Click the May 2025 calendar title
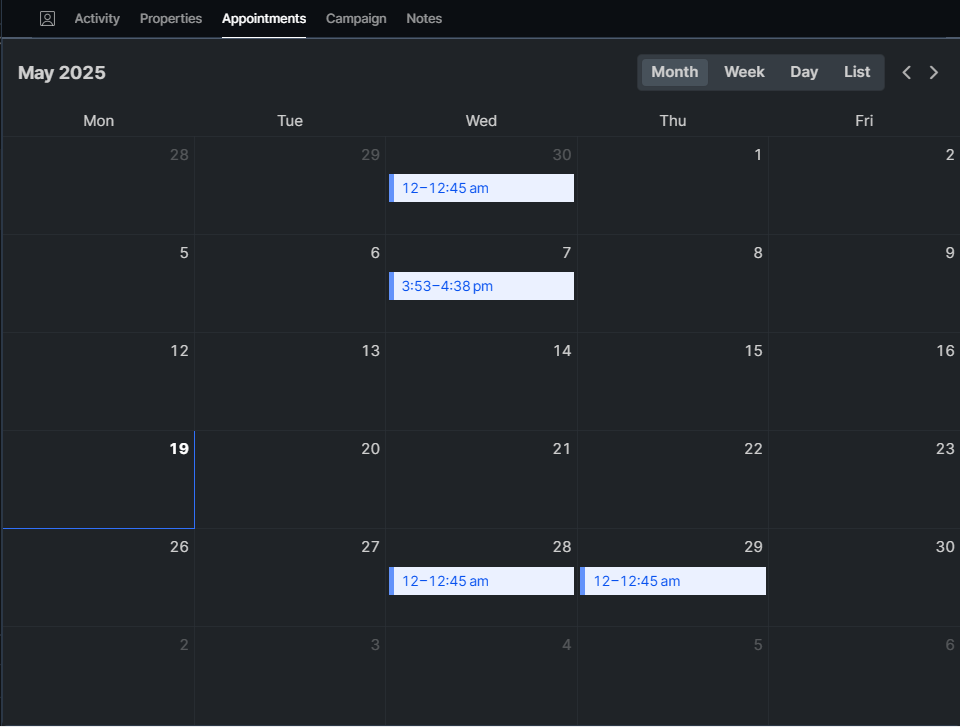This screenshot has width=960, height=727. coord(62,73)
